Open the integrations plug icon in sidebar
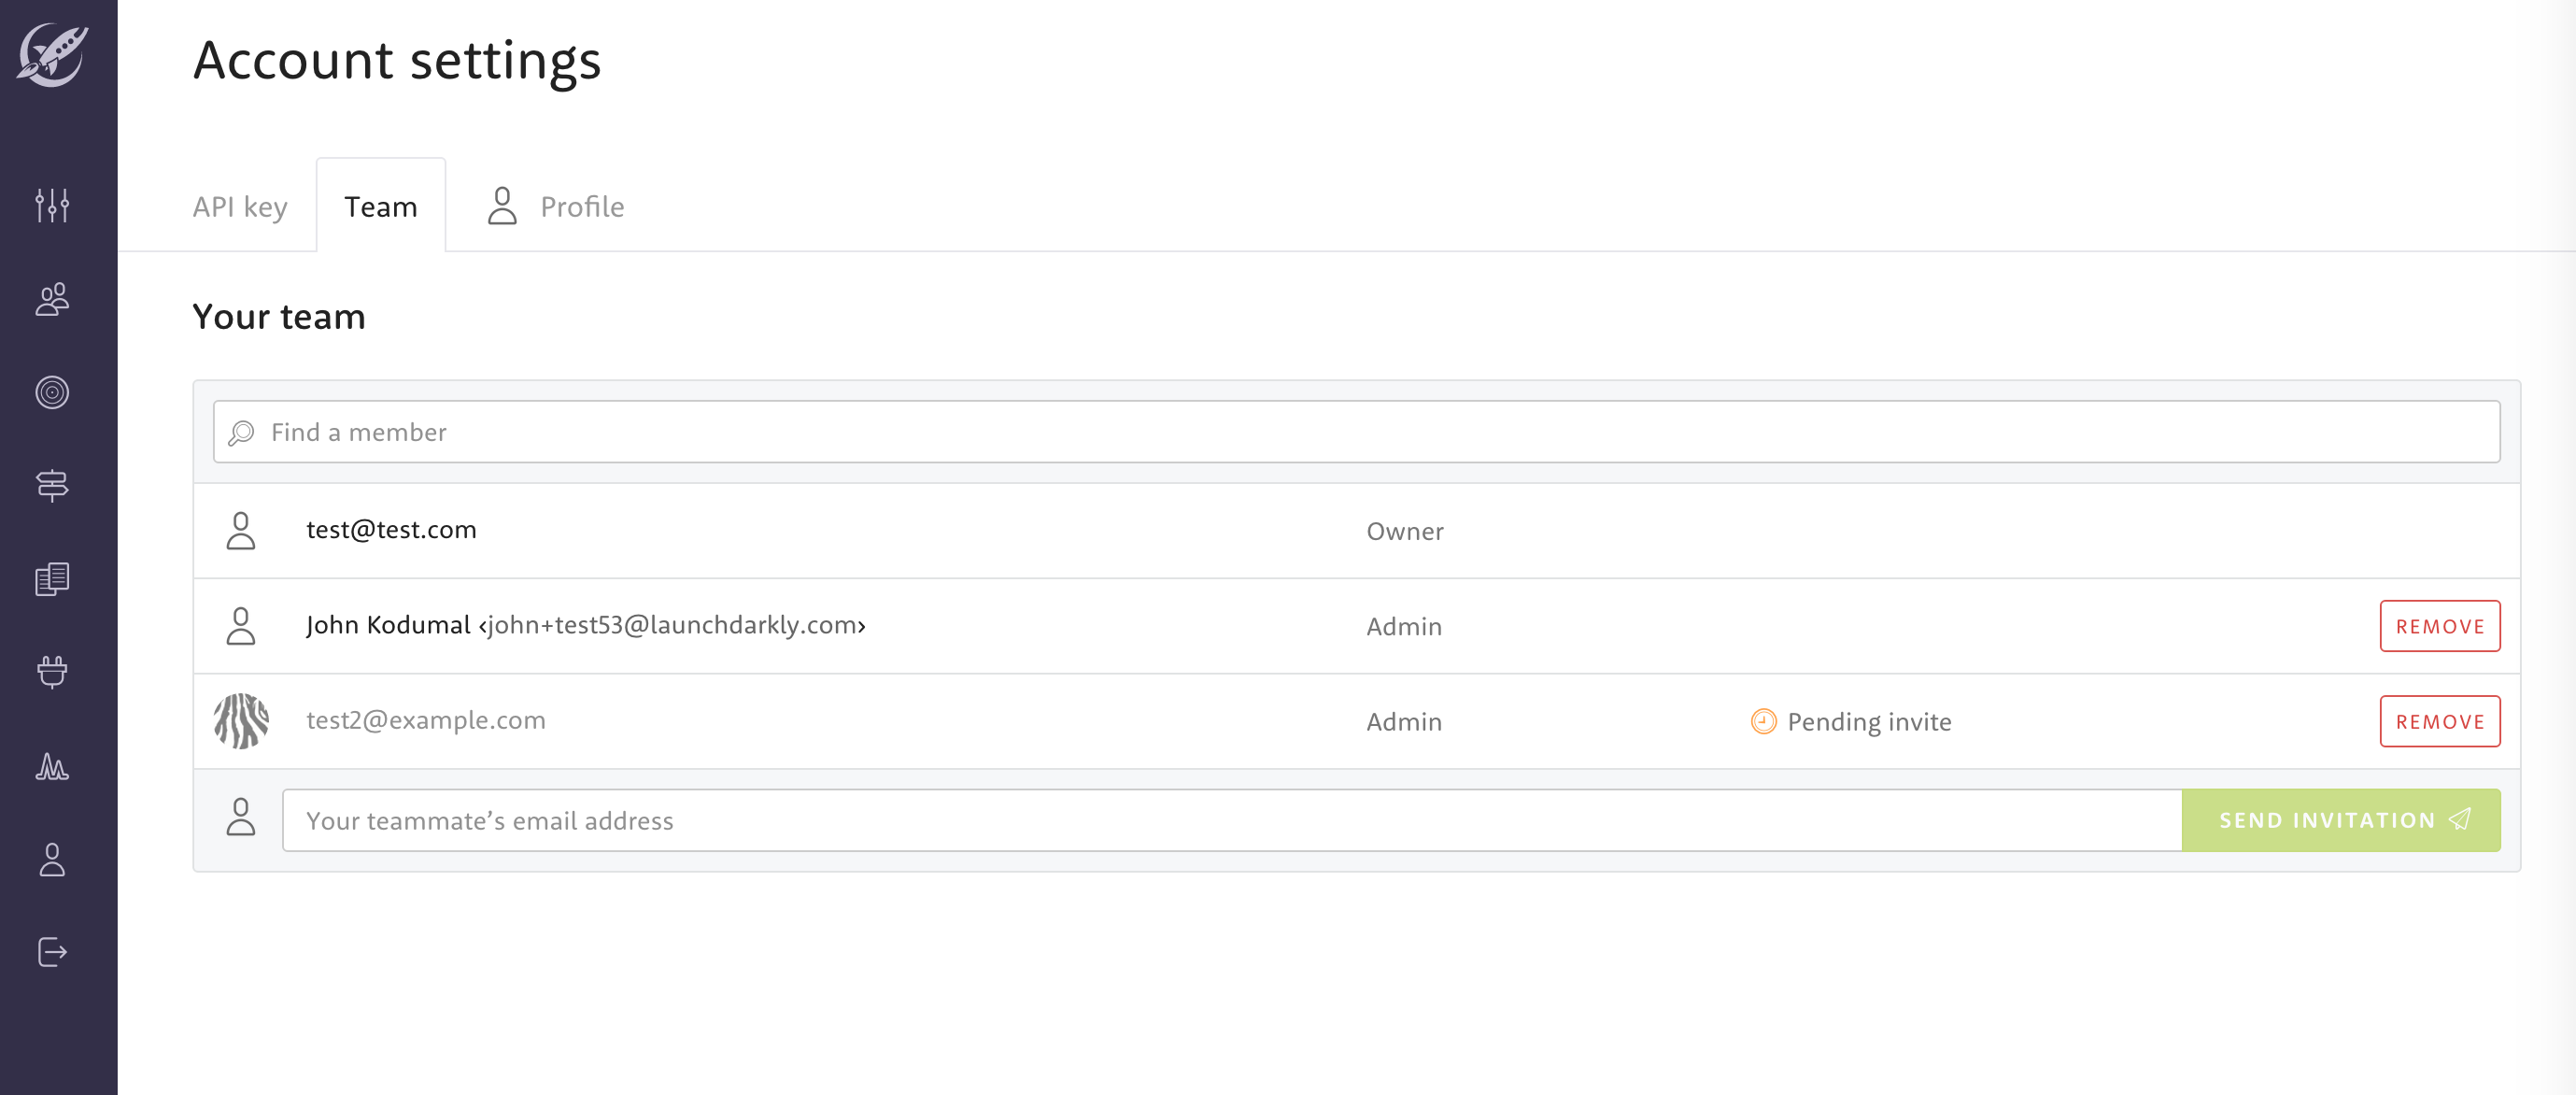This screenshot has width=2576, height=1095. click(x=52, y=672)
